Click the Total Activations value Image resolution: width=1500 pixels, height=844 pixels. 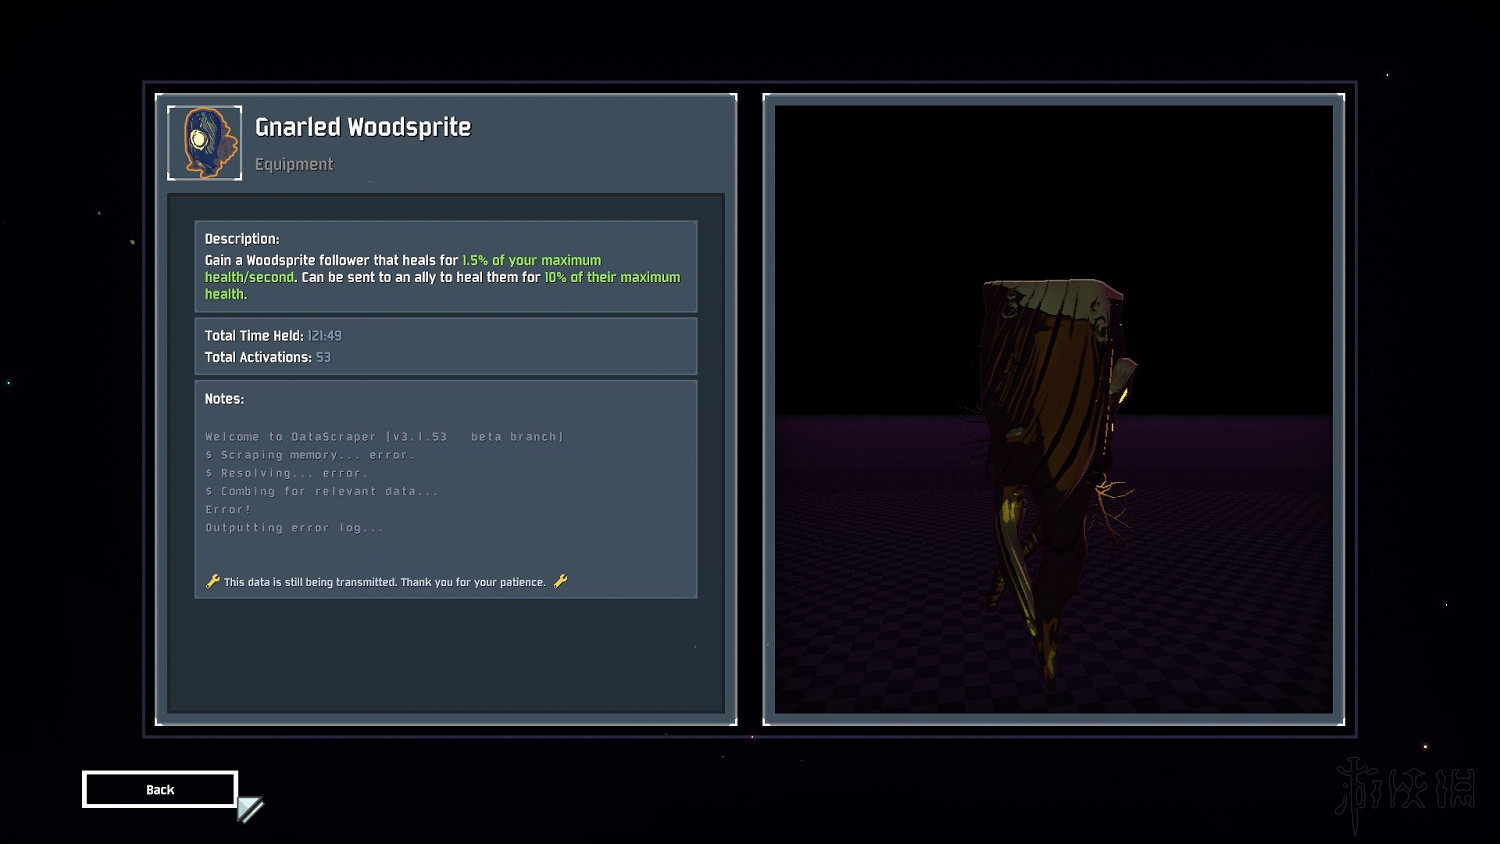[x=323, y=357]
